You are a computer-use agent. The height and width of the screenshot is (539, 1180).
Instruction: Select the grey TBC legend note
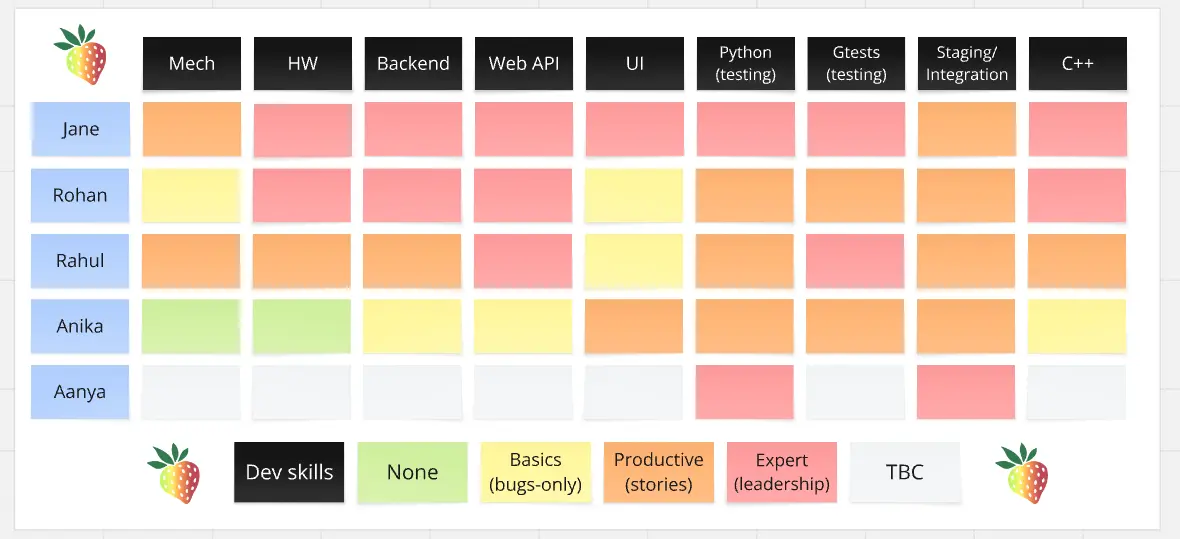[x=904, y=472]
